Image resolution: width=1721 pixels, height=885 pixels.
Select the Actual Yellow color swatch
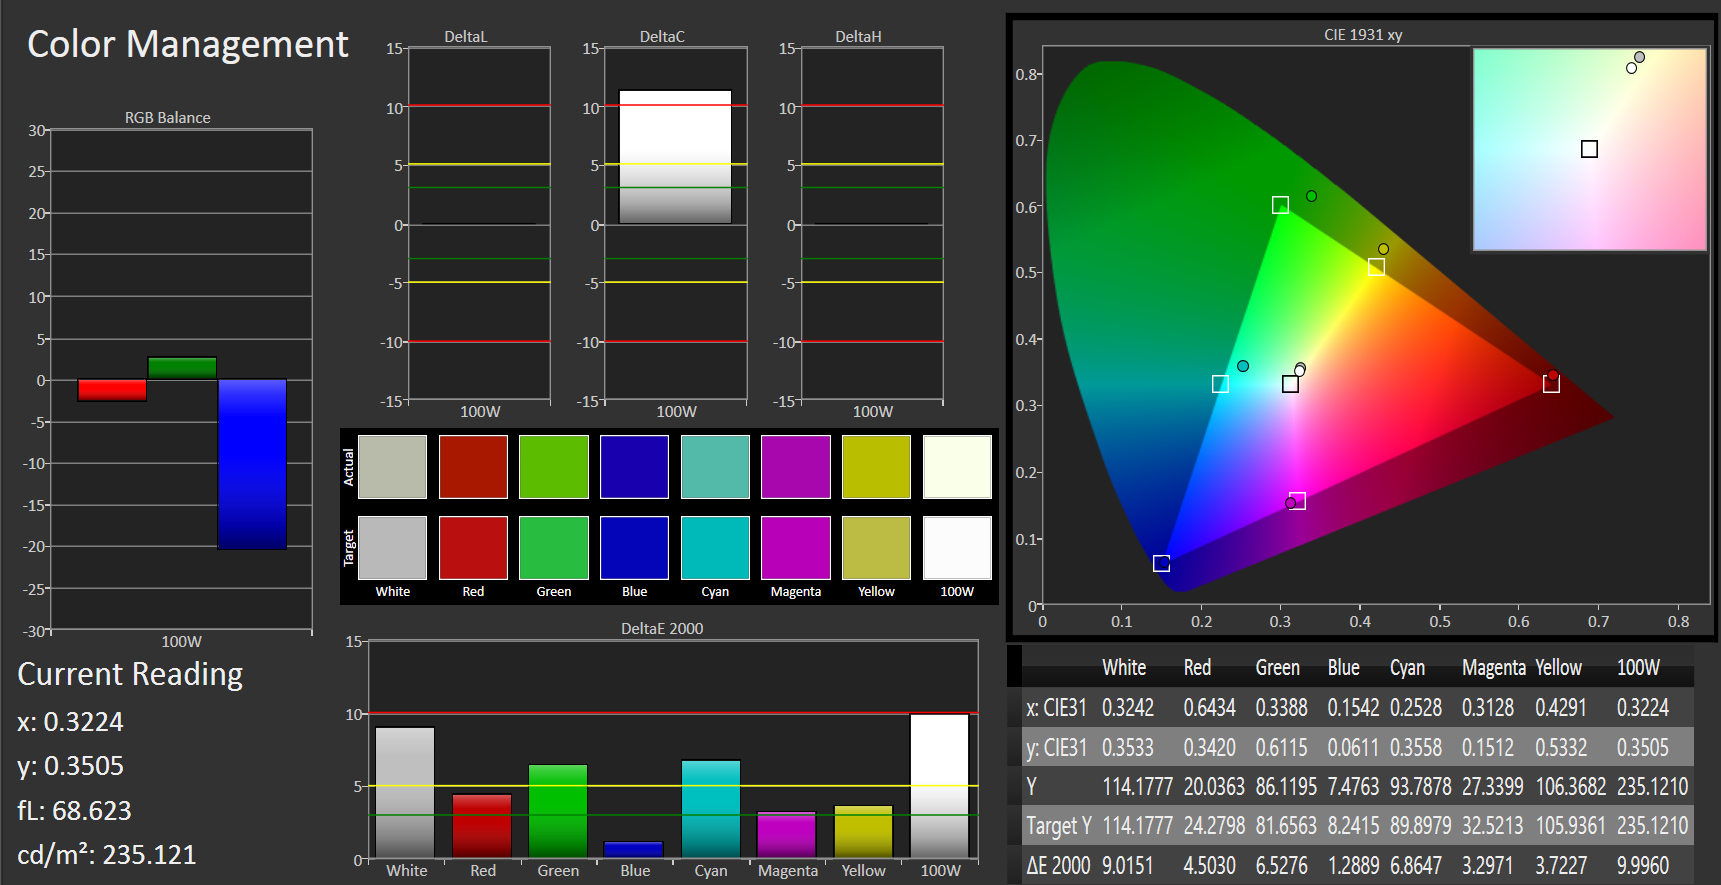(x=876, y=466)
